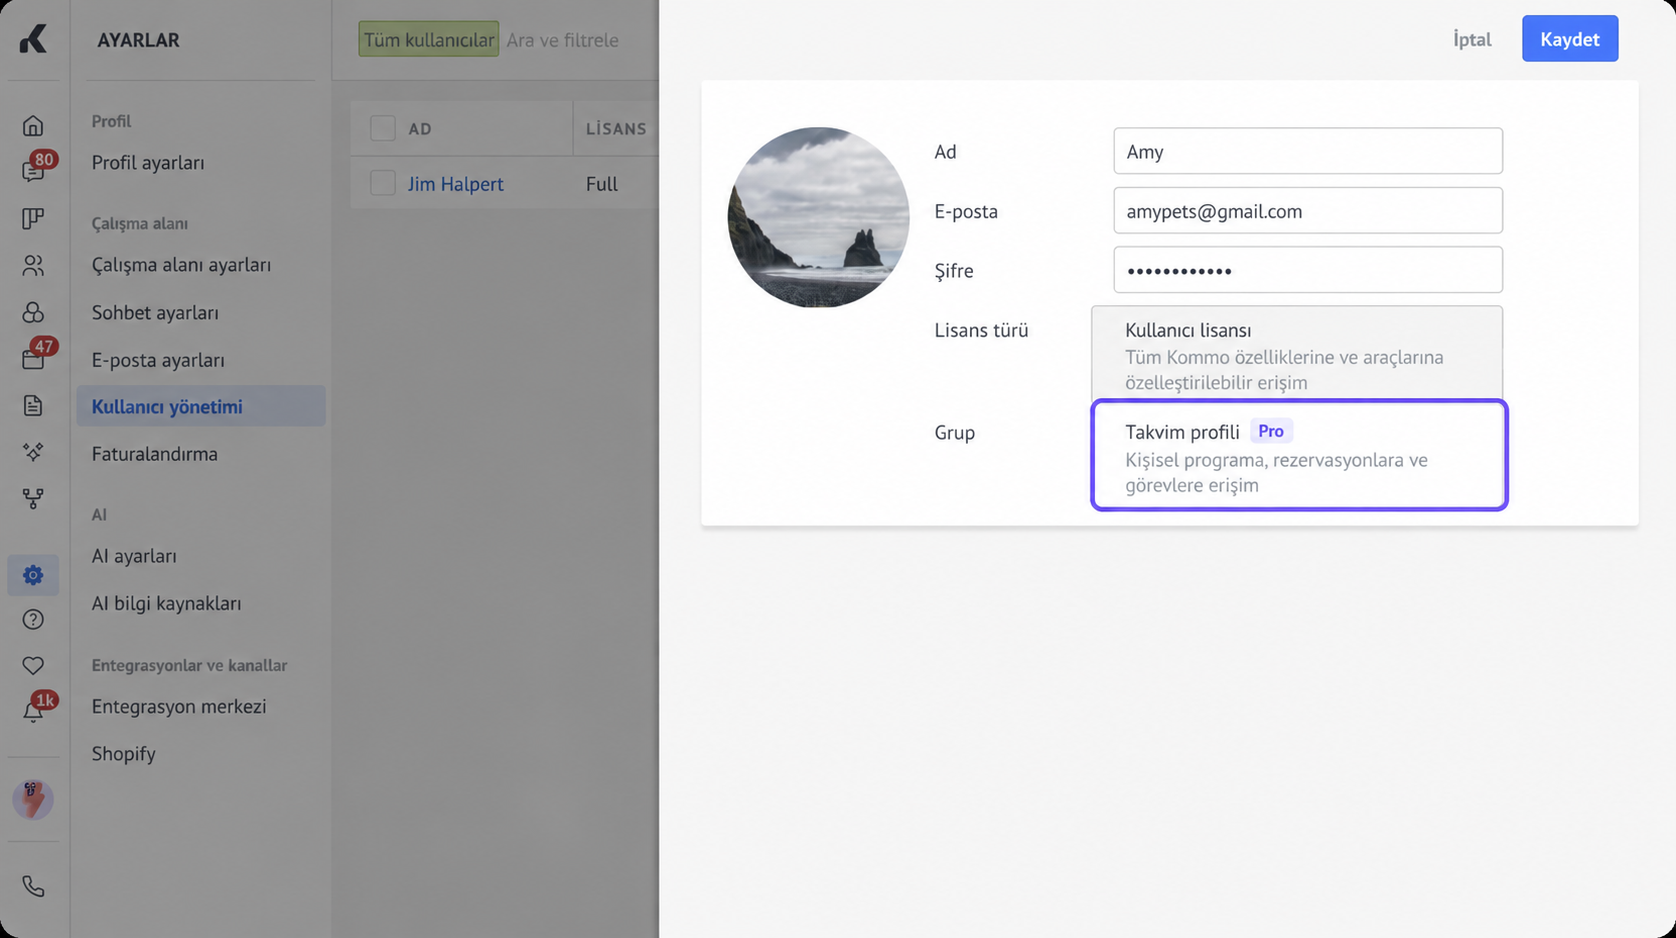1676x938 pixels.
Task: Open the help question mark icon
Action: (33, 620)
